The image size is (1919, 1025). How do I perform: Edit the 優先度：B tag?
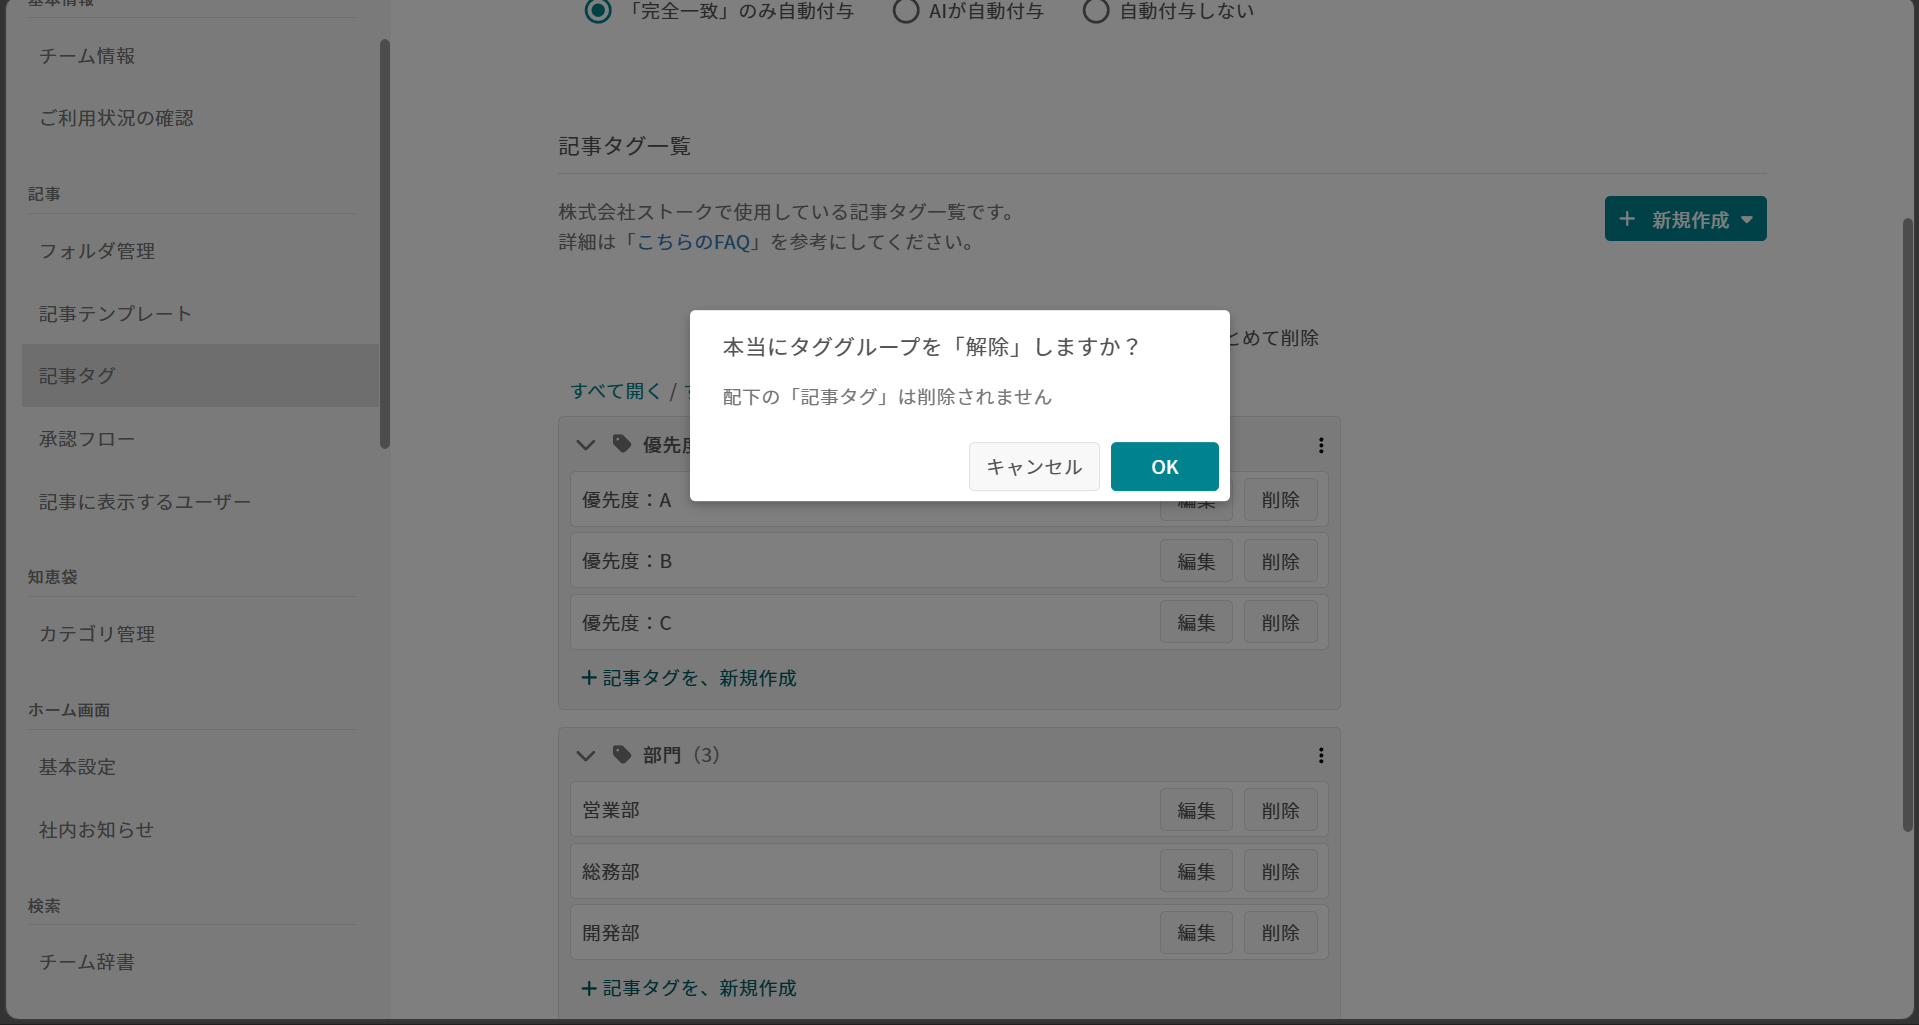(1196, 561)
